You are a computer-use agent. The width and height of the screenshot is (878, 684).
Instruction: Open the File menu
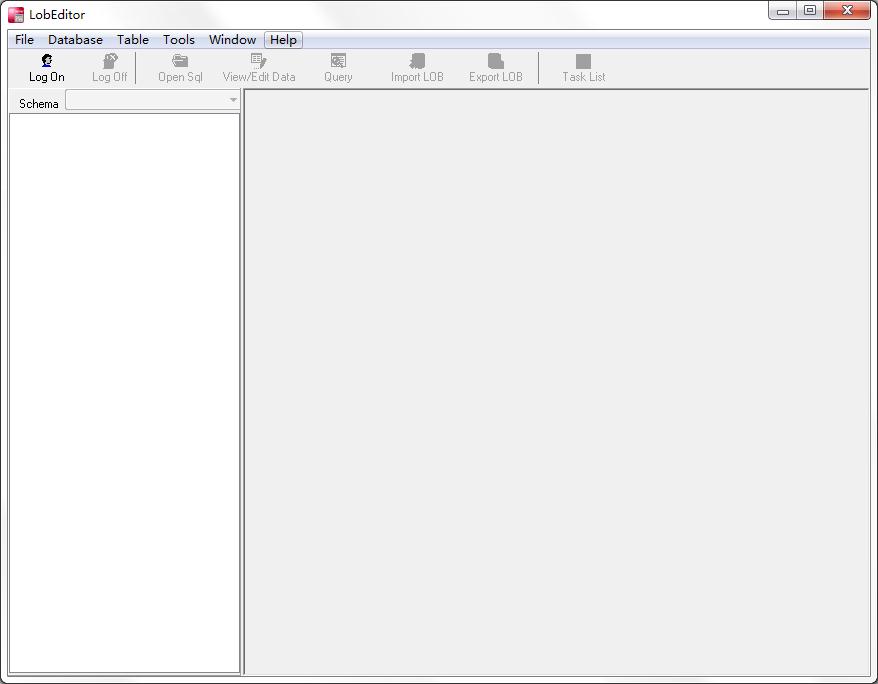(24, 40)
